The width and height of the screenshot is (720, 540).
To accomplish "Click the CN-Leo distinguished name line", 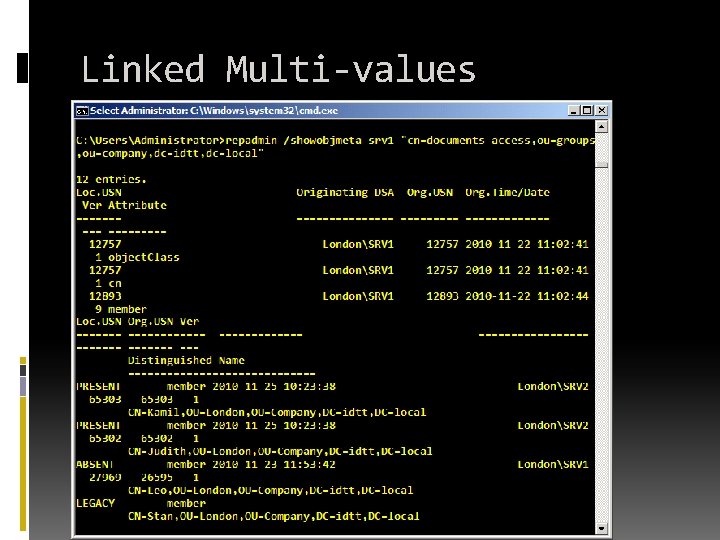I will click(270, 490).
